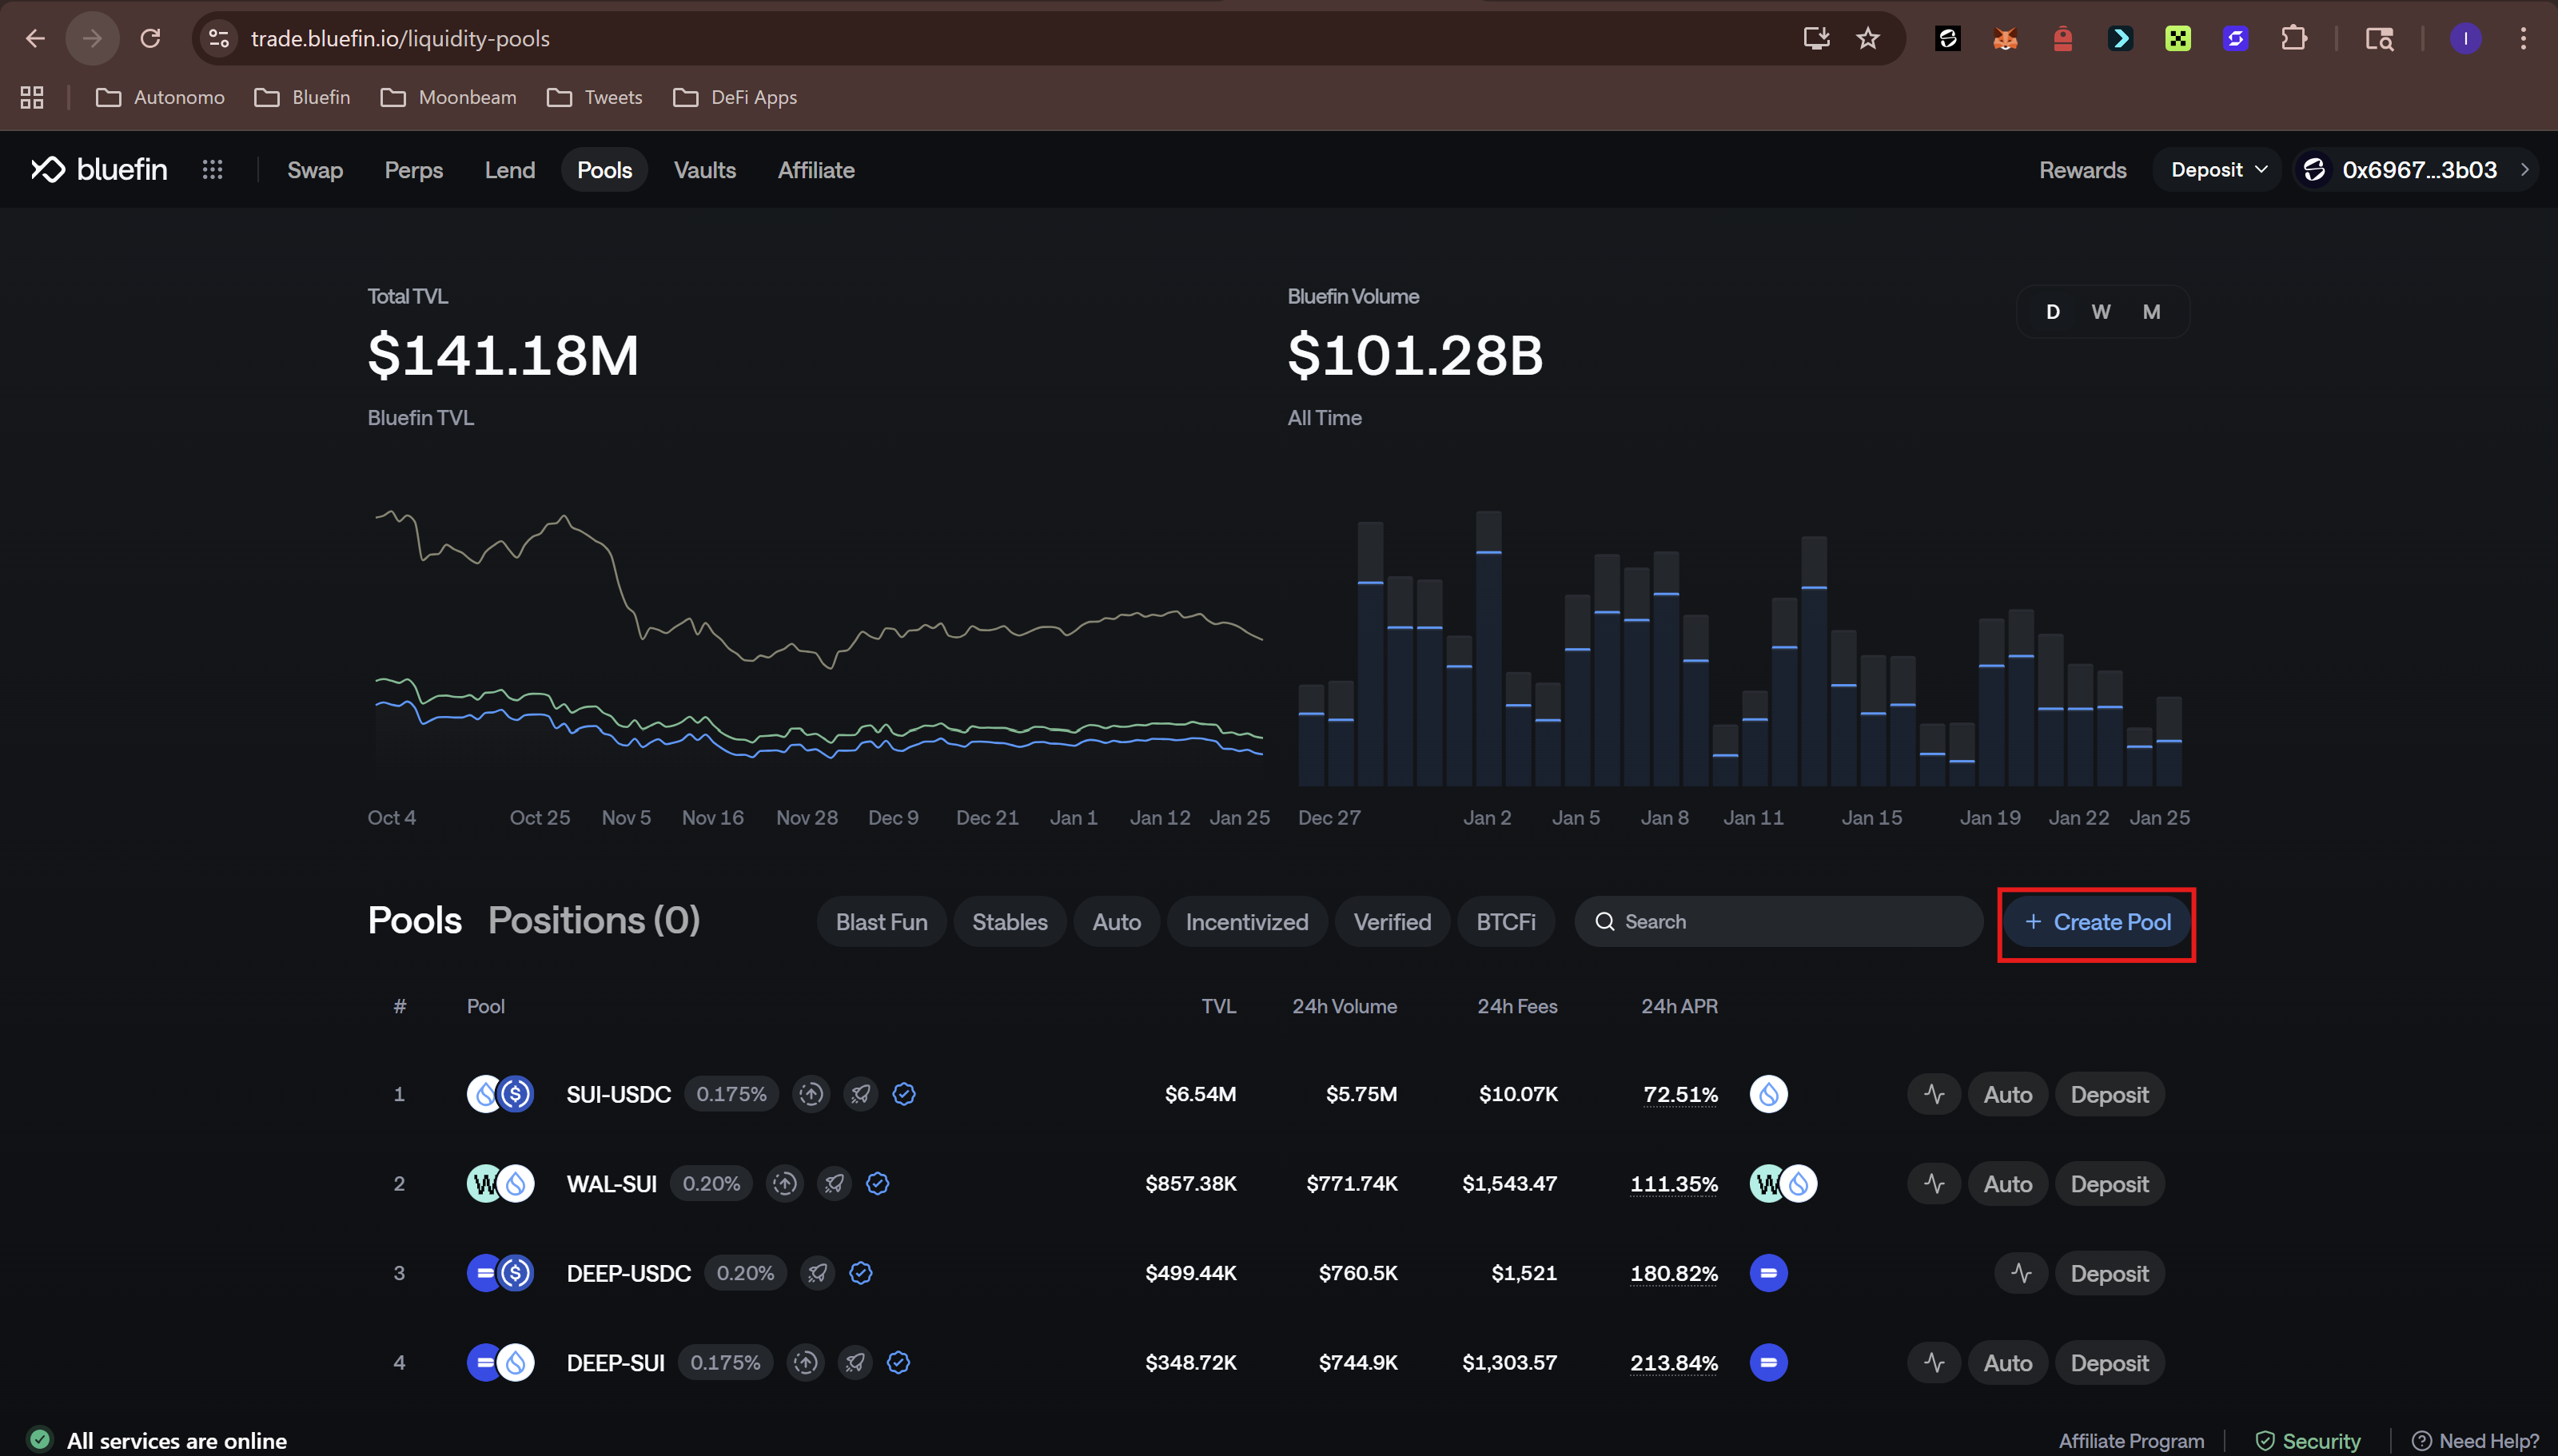
Task: Click the Create Pool button
Action: click(x=2096, y=922)
